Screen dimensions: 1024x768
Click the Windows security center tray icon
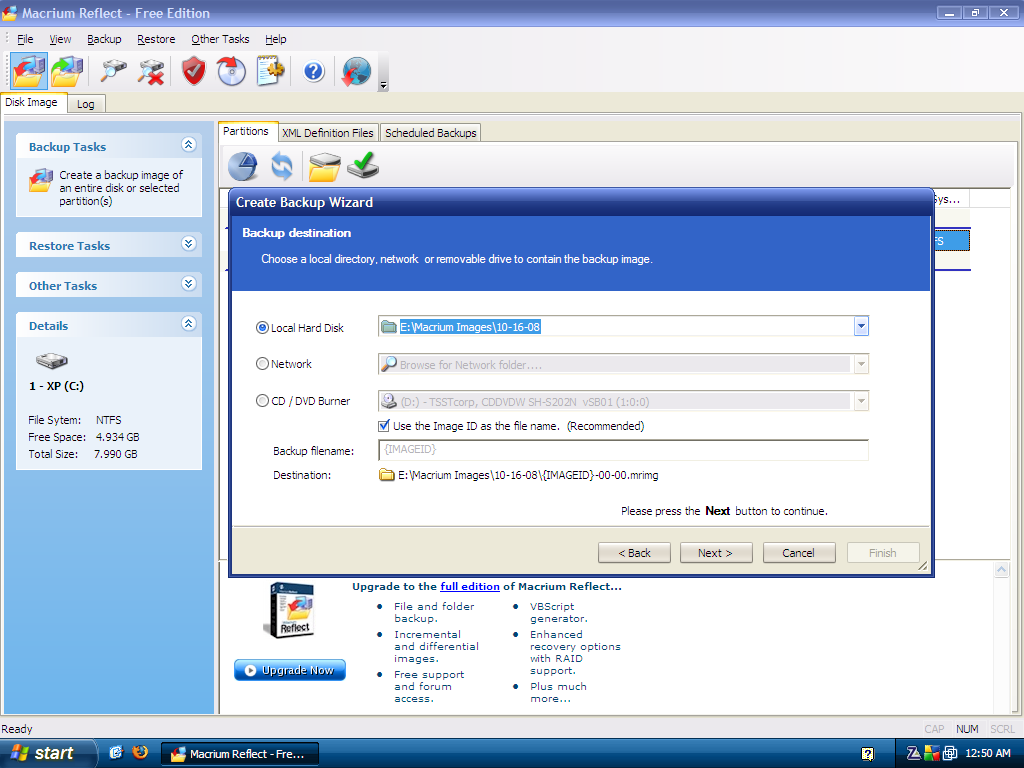pyautogui.click(x=932, y=754)
